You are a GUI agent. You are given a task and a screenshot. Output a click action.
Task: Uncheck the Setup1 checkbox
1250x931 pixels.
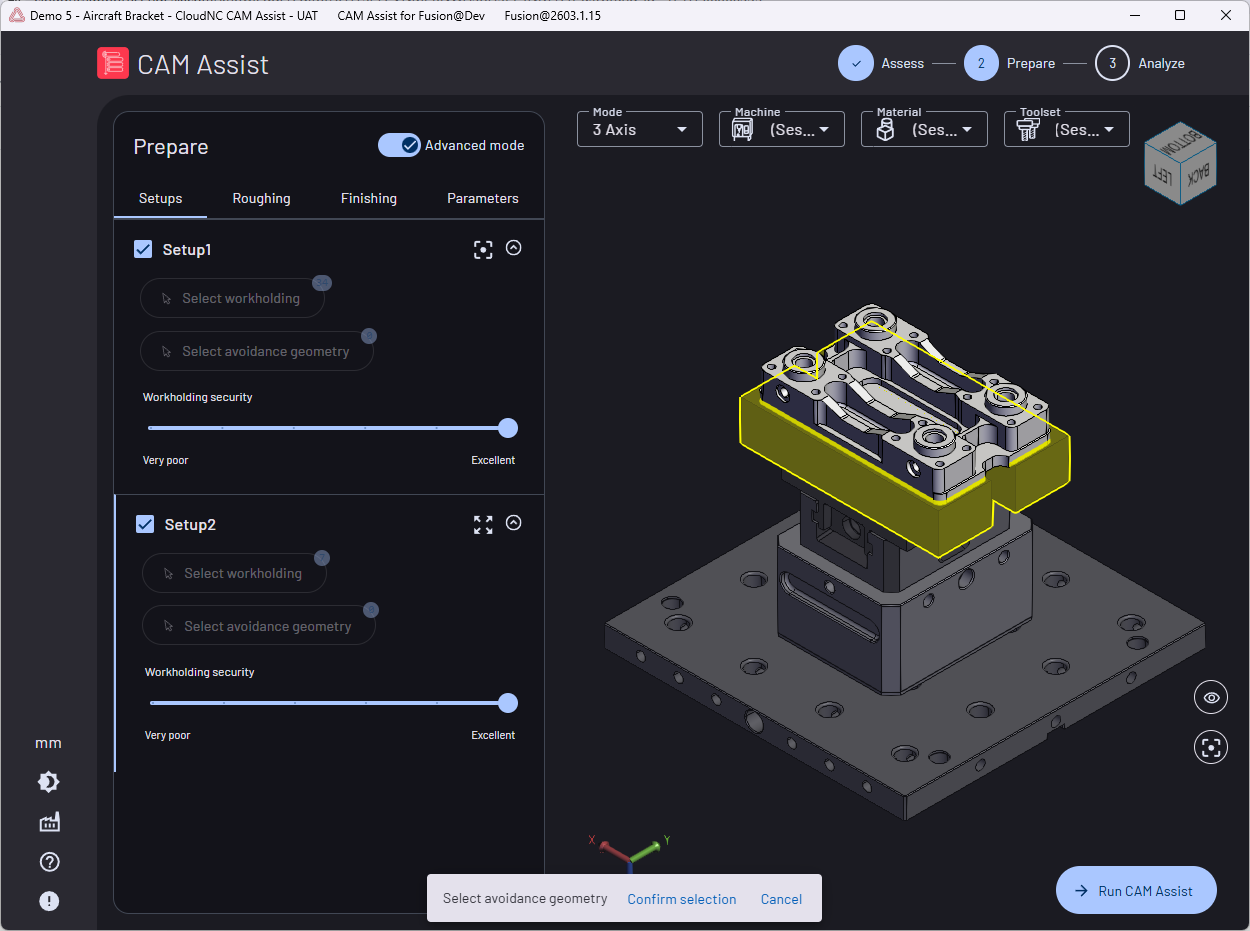(x=143, y=249)
